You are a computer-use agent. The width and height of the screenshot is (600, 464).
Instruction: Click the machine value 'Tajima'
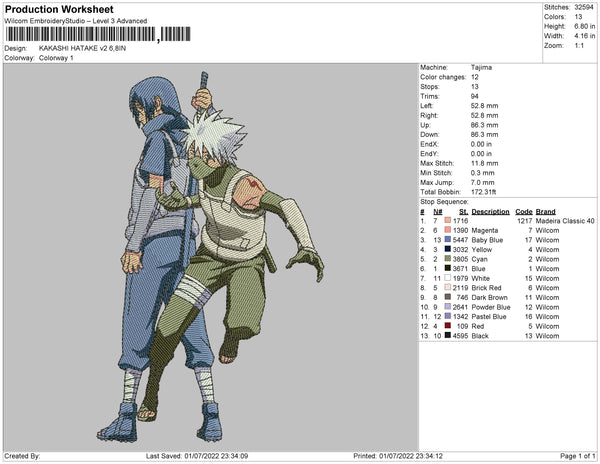click(x=481, y=67)
